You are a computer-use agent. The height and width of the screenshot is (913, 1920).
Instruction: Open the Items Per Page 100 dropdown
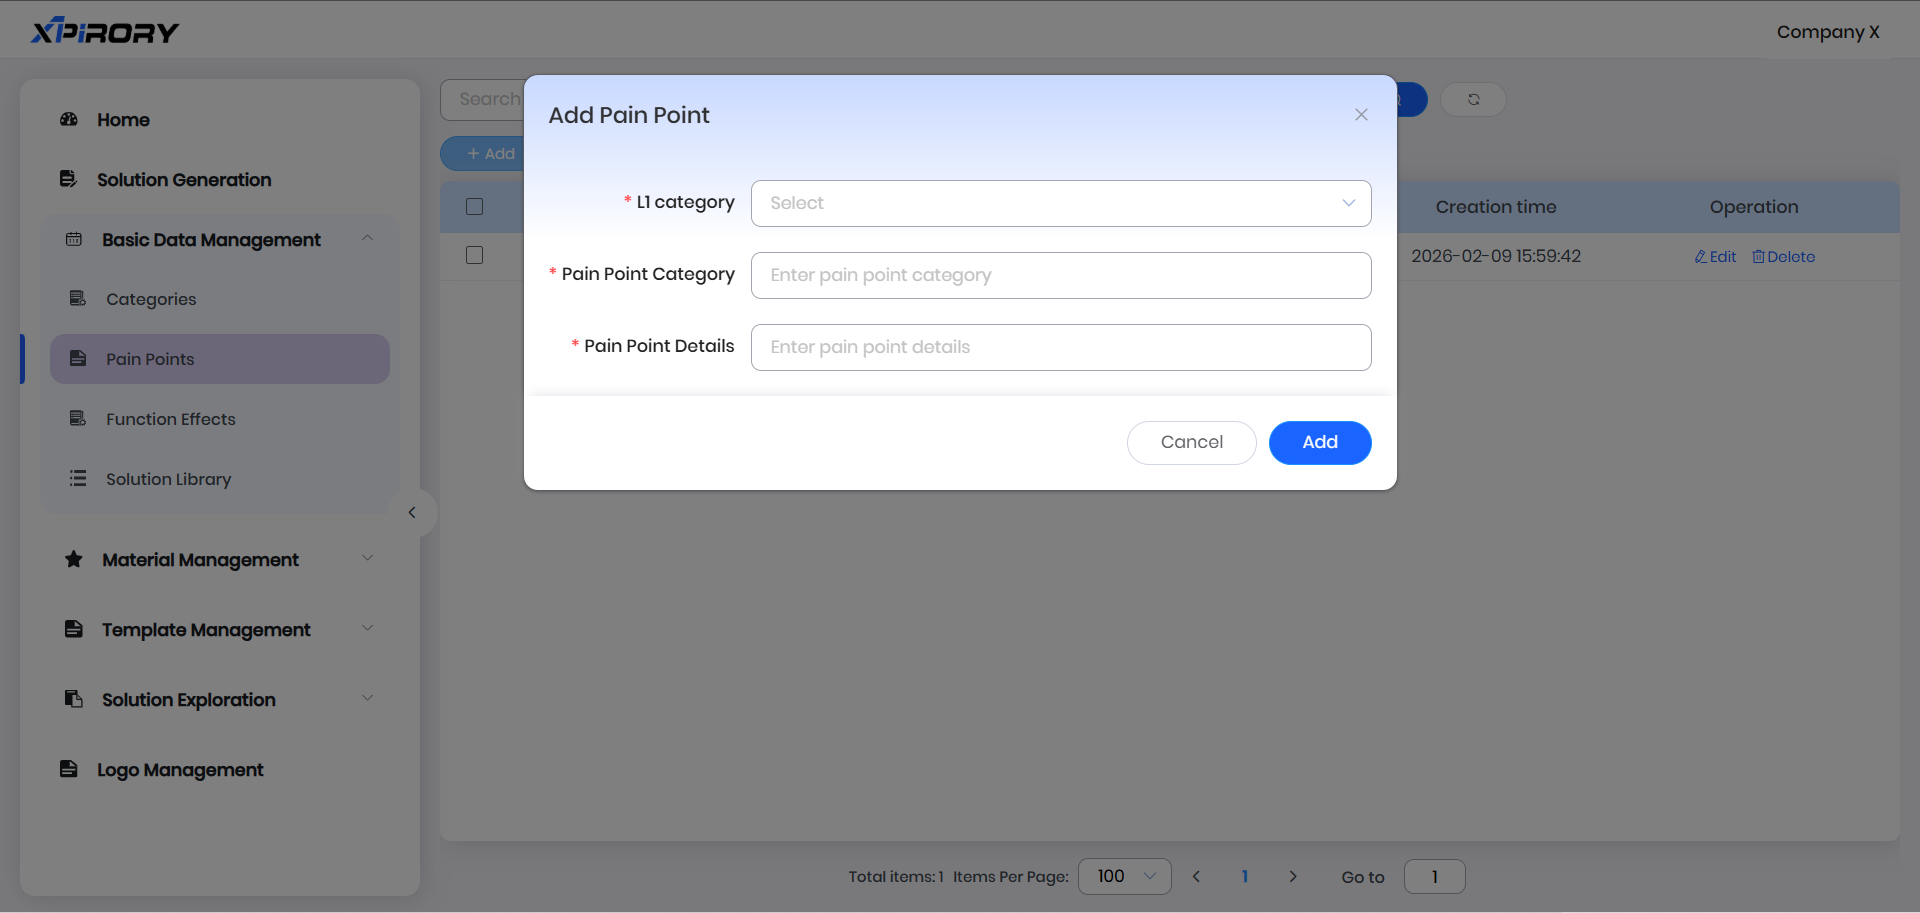(1124, 876)
